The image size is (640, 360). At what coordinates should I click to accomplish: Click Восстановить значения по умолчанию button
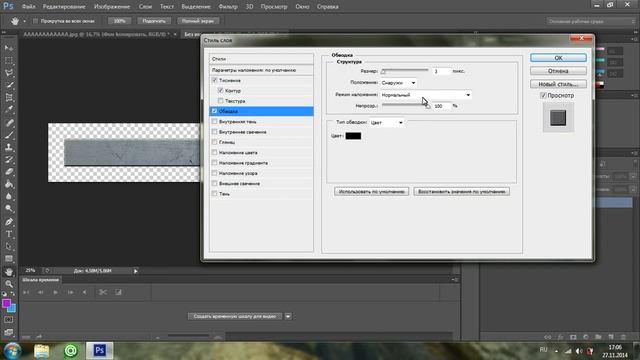(x=462, y=191)
